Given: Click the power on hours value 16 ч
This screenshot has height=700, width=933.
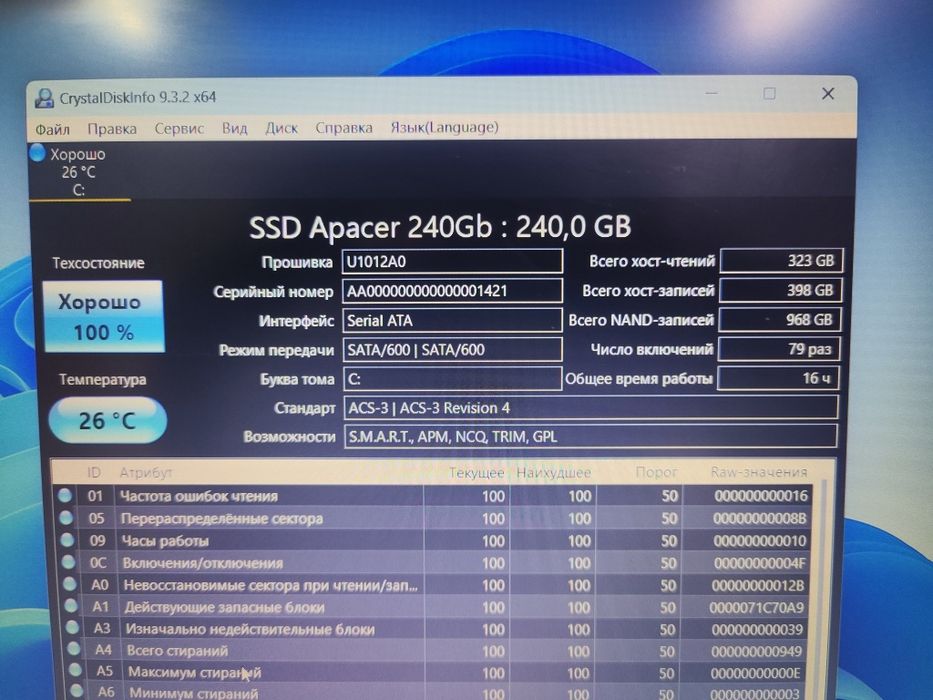Looking at the screenshot, I should coord(778,378).
